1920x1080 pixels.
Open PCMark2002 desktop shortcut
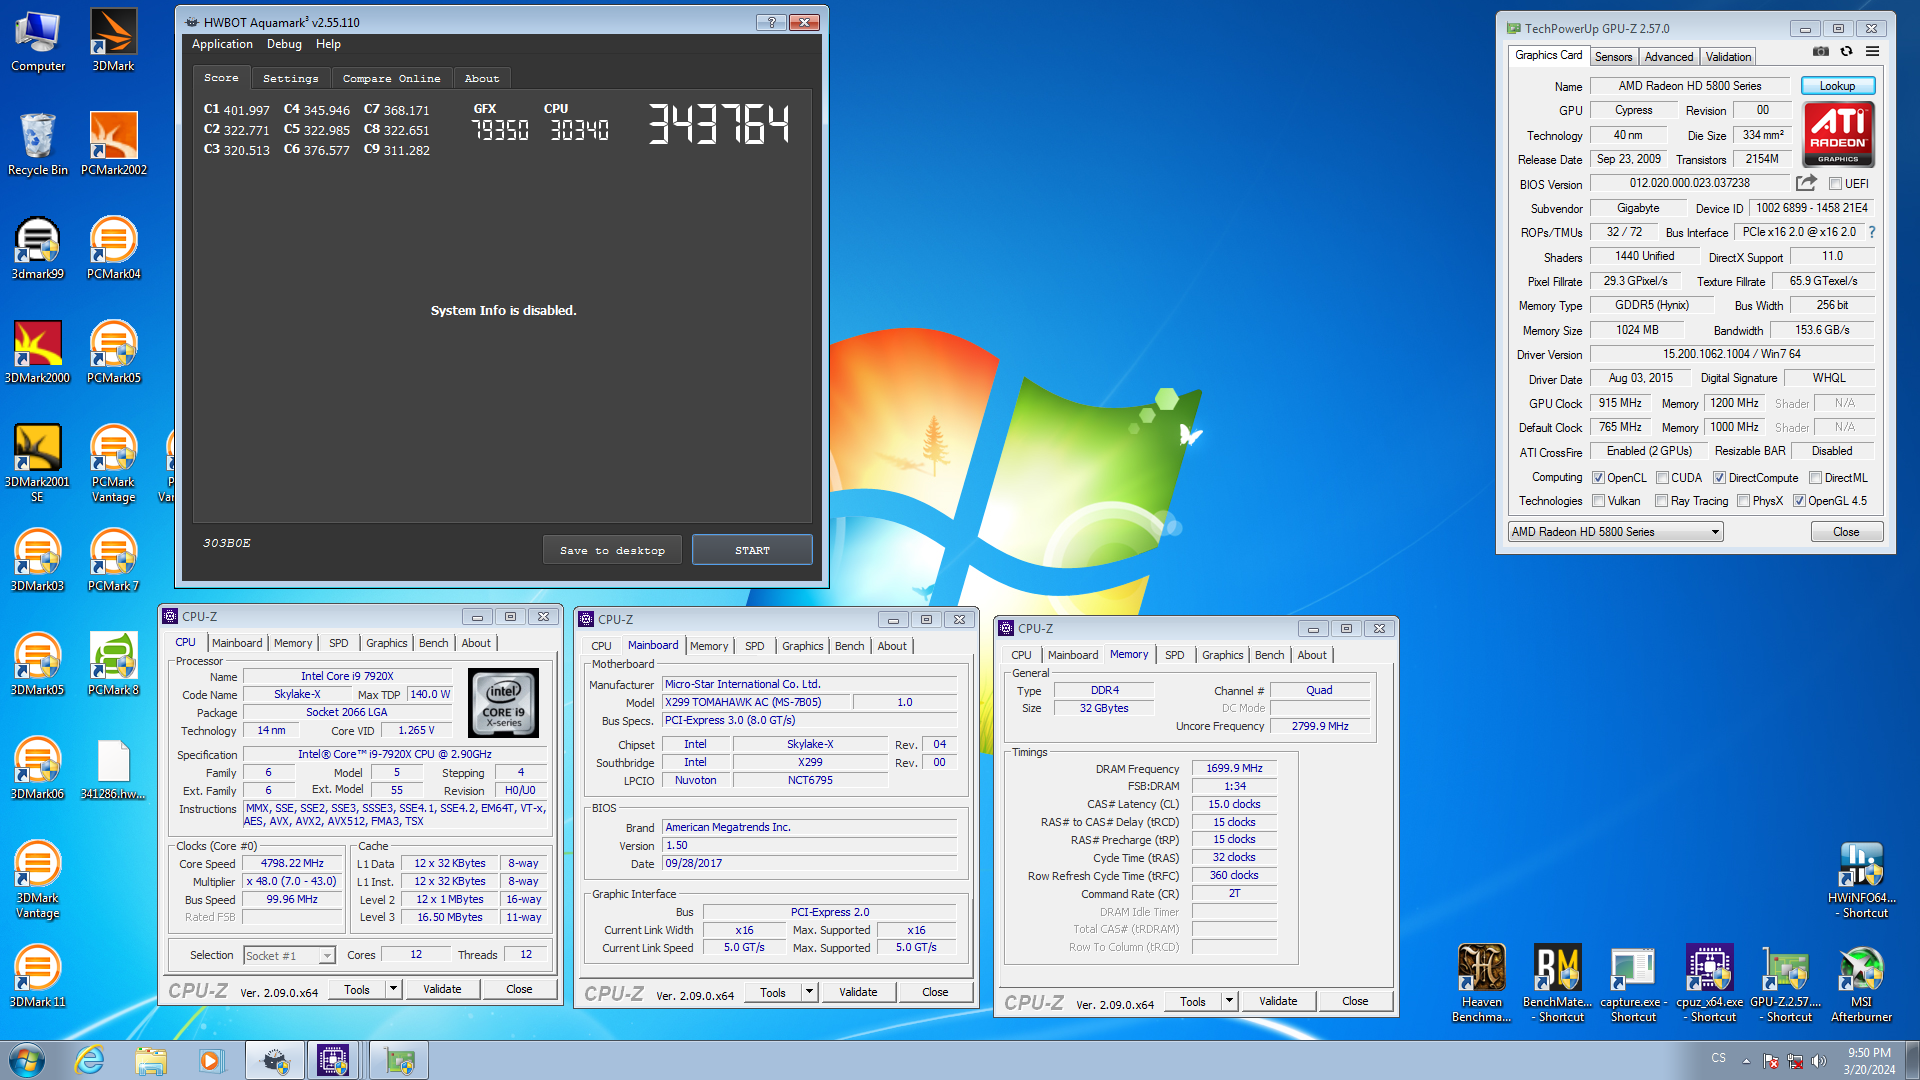pyautogui.click(x=113, y=144)
